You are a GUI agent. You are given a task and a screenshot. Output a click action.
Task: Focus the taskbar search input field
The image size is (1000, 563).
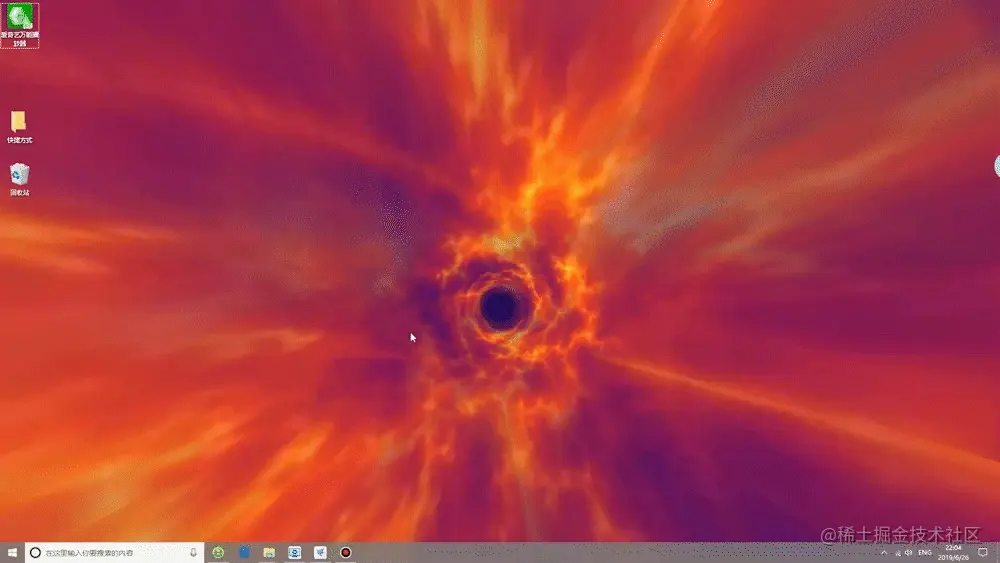point(114,553)
